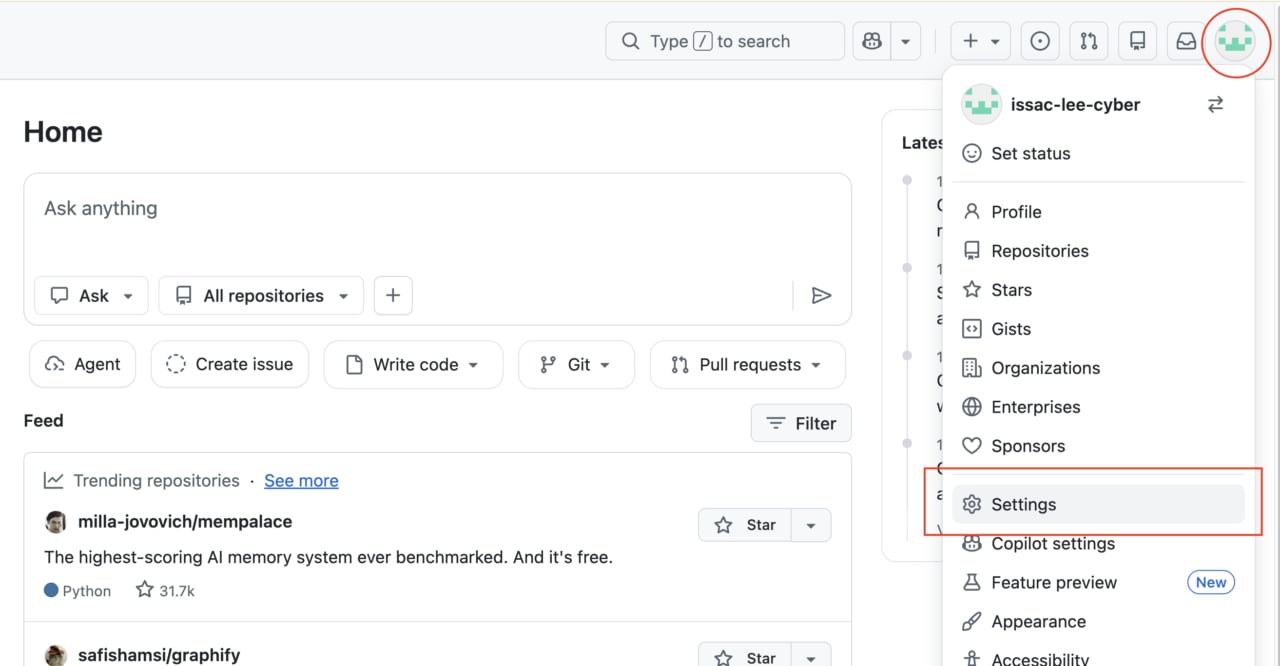Click the milla-jovovich avatar thumbnail
The height and width of the screenshot is (666, 1280).
(56, 522)
